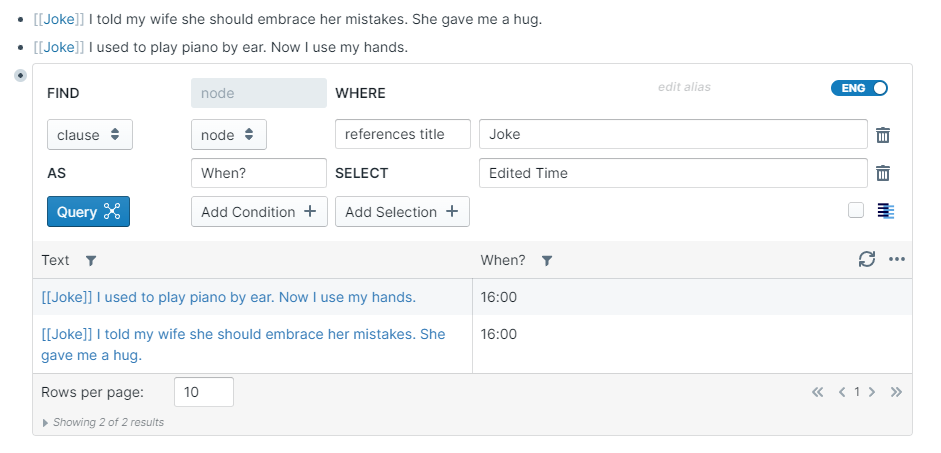Click Add Selection button
941x453 pixels.
(402, 212)
